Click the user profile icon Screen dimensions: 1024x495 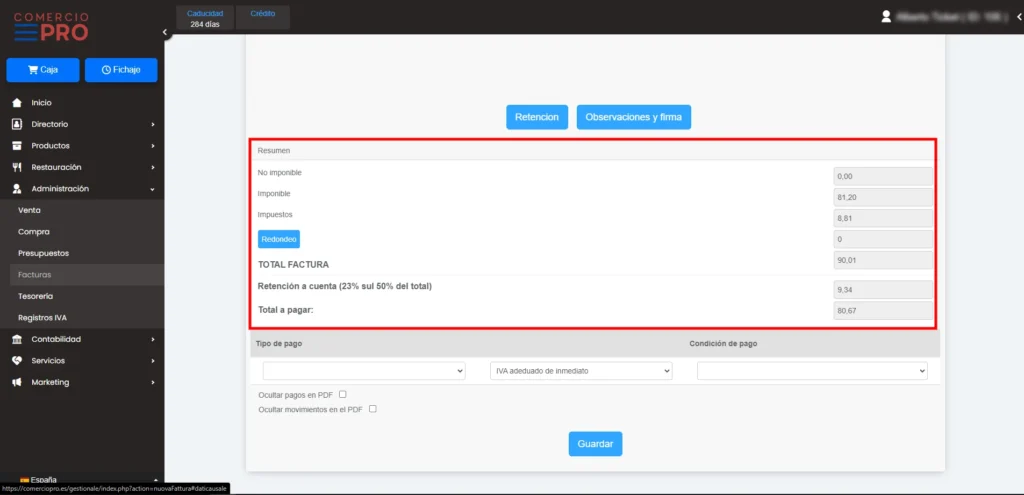(886, 16)
